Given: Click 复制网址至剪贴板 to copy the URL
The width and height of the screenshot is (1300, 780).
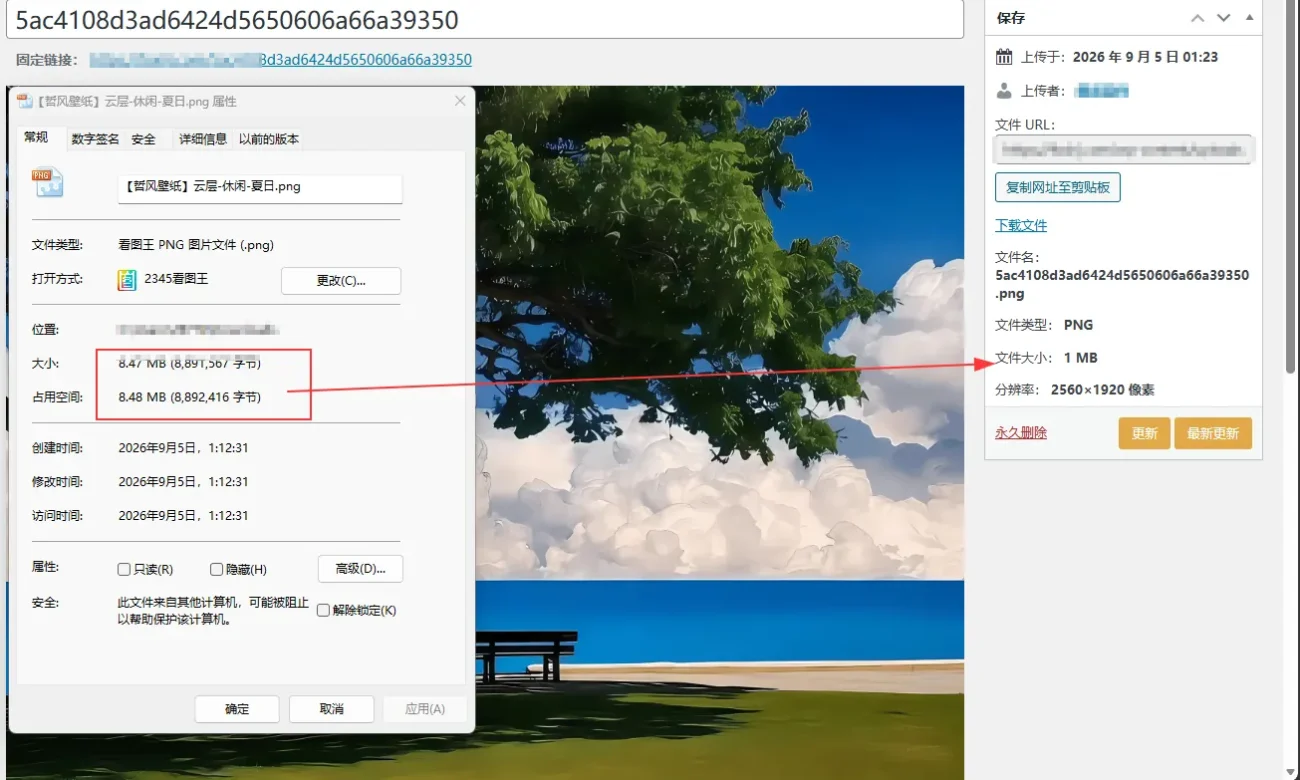Looking at the screenshot, I should pyautogui.click(x=1058, y=187).
